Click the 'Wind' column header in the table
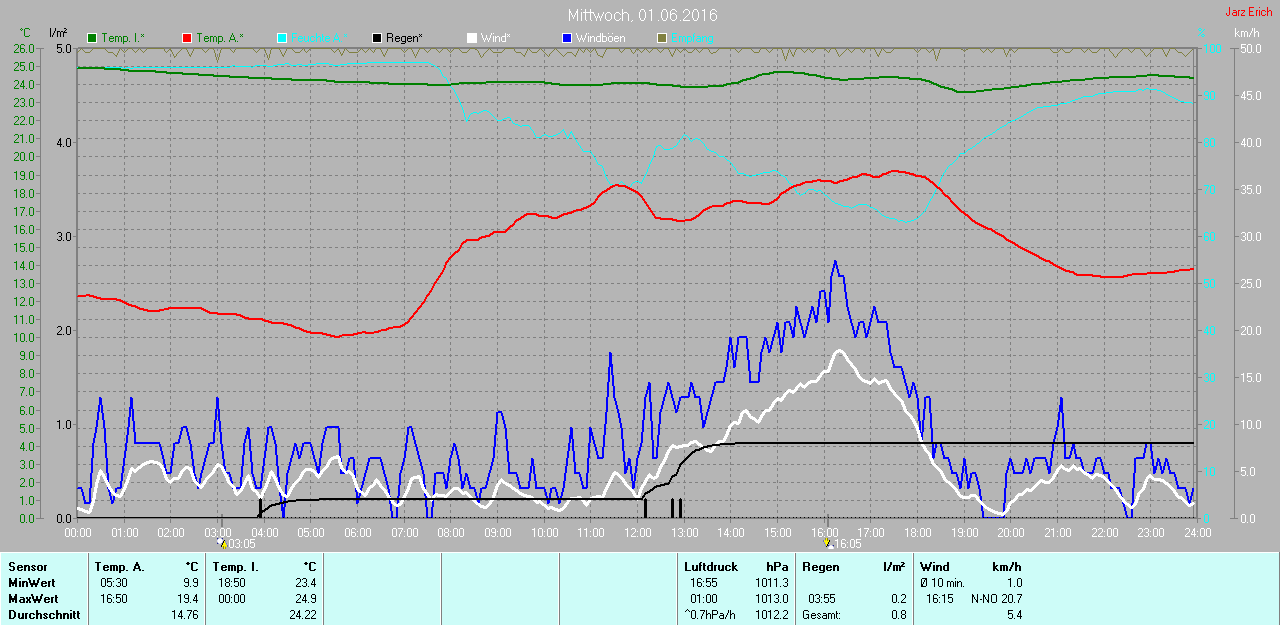Viewport: 1280px width, 625px height. click(x=935, y=567)
